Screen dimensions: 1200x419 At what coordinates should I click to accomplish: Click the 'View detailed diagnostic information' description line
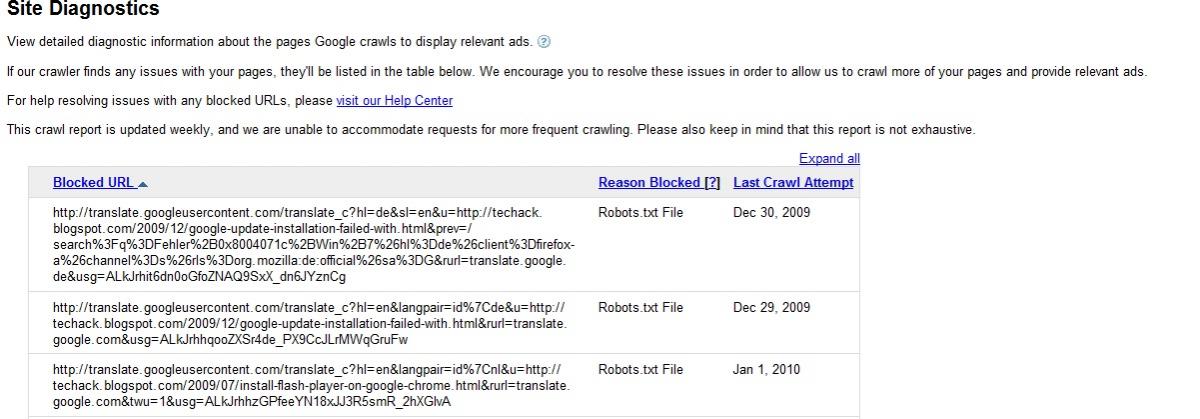[269, 42]
